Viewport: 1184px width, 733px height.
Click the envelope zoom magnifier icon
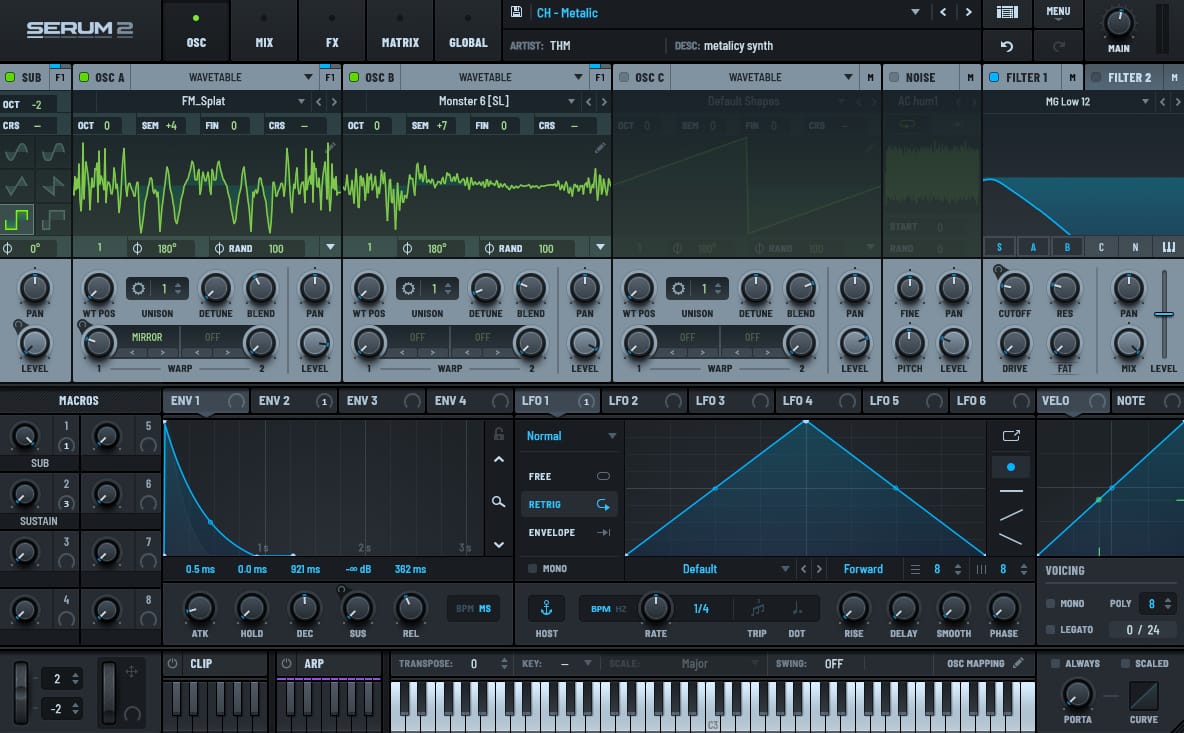pyautogui.click(x=498, y=501)
